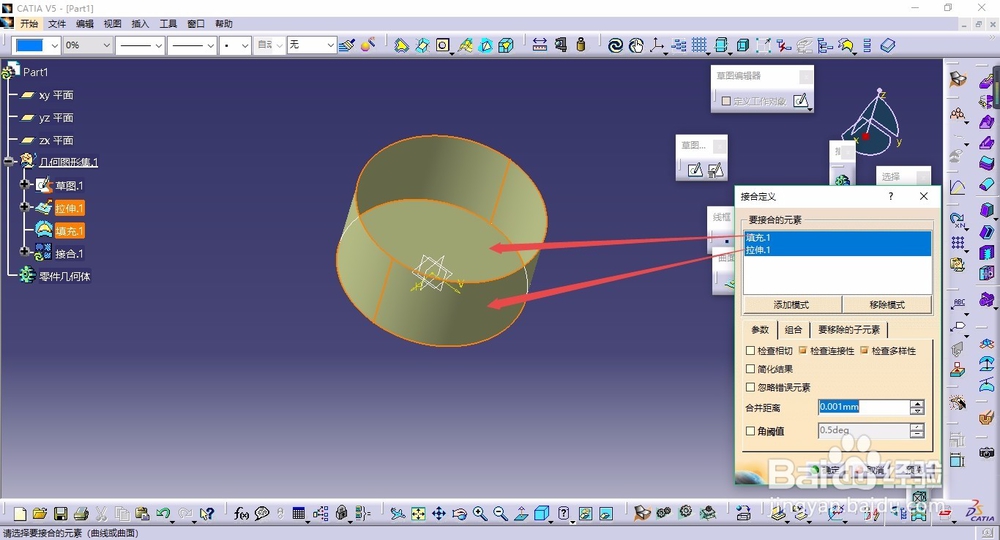The height and width of the screenshot is (540, 1000).
Task: Click the help ? button in 接合定义
Action: [891, 196]
